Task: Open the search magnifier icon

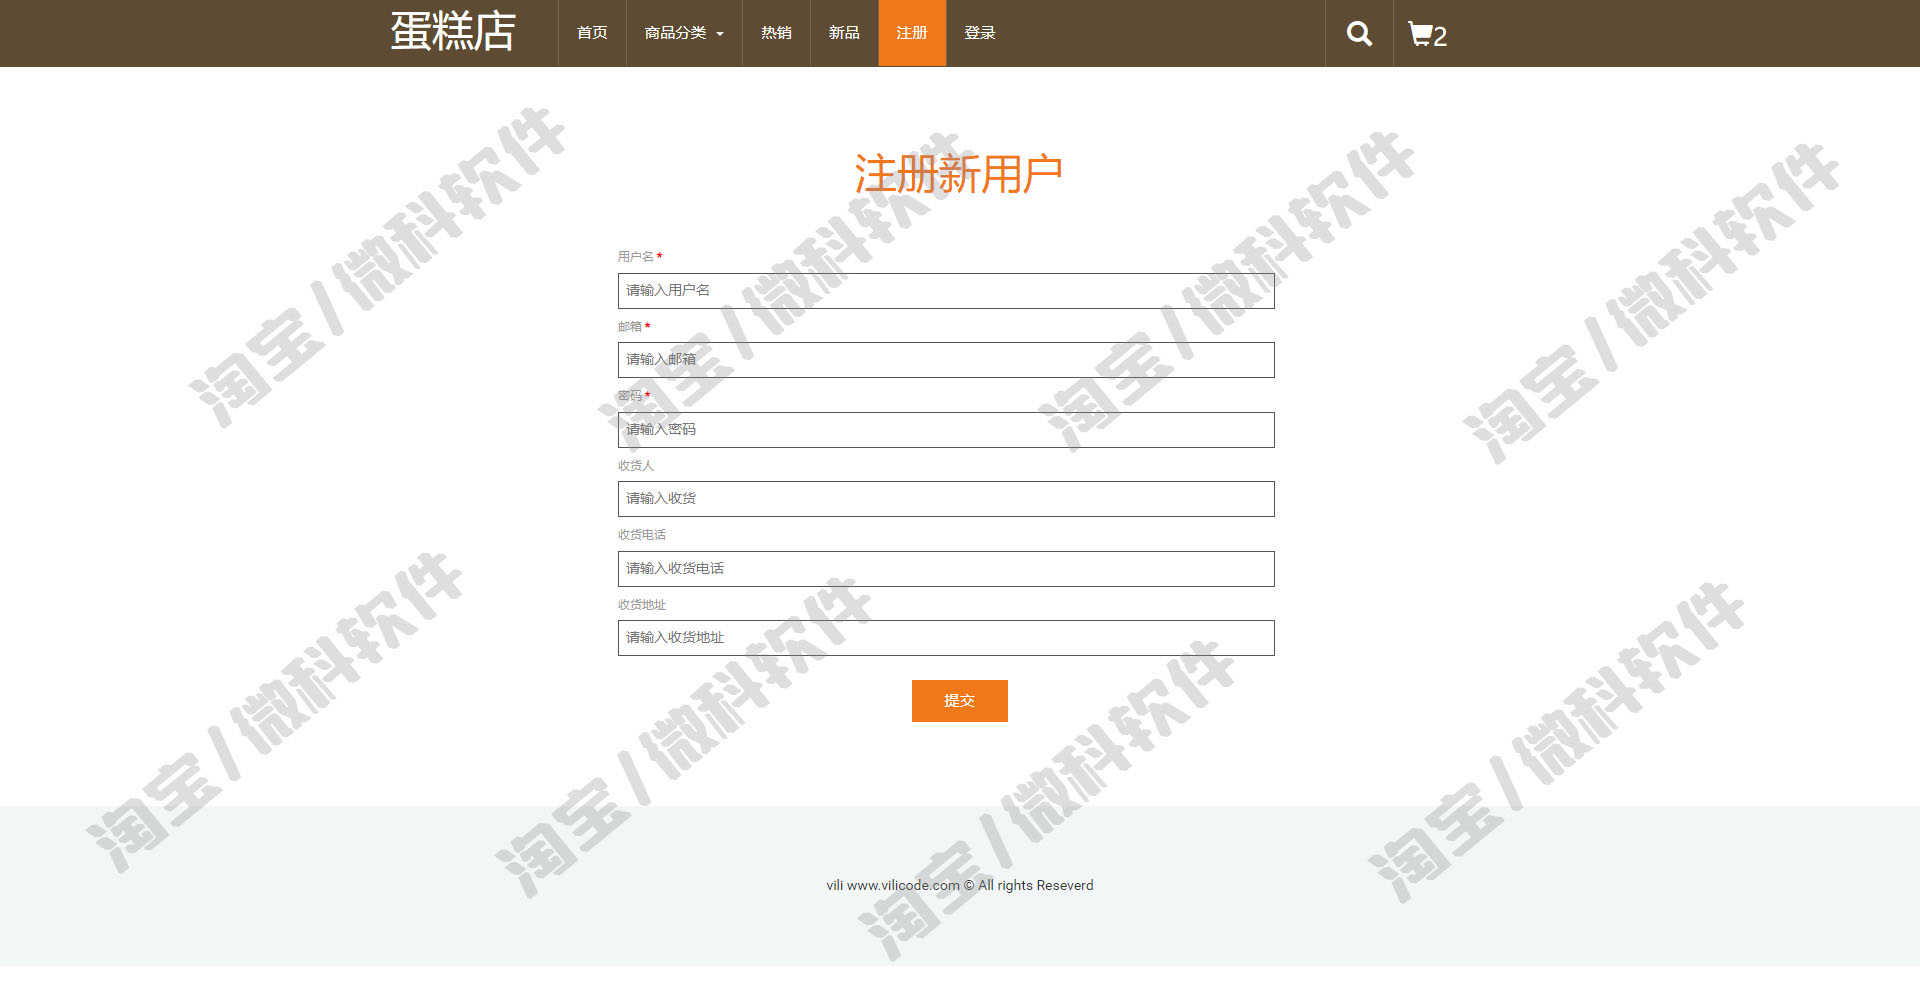Action: [1359, 33]
